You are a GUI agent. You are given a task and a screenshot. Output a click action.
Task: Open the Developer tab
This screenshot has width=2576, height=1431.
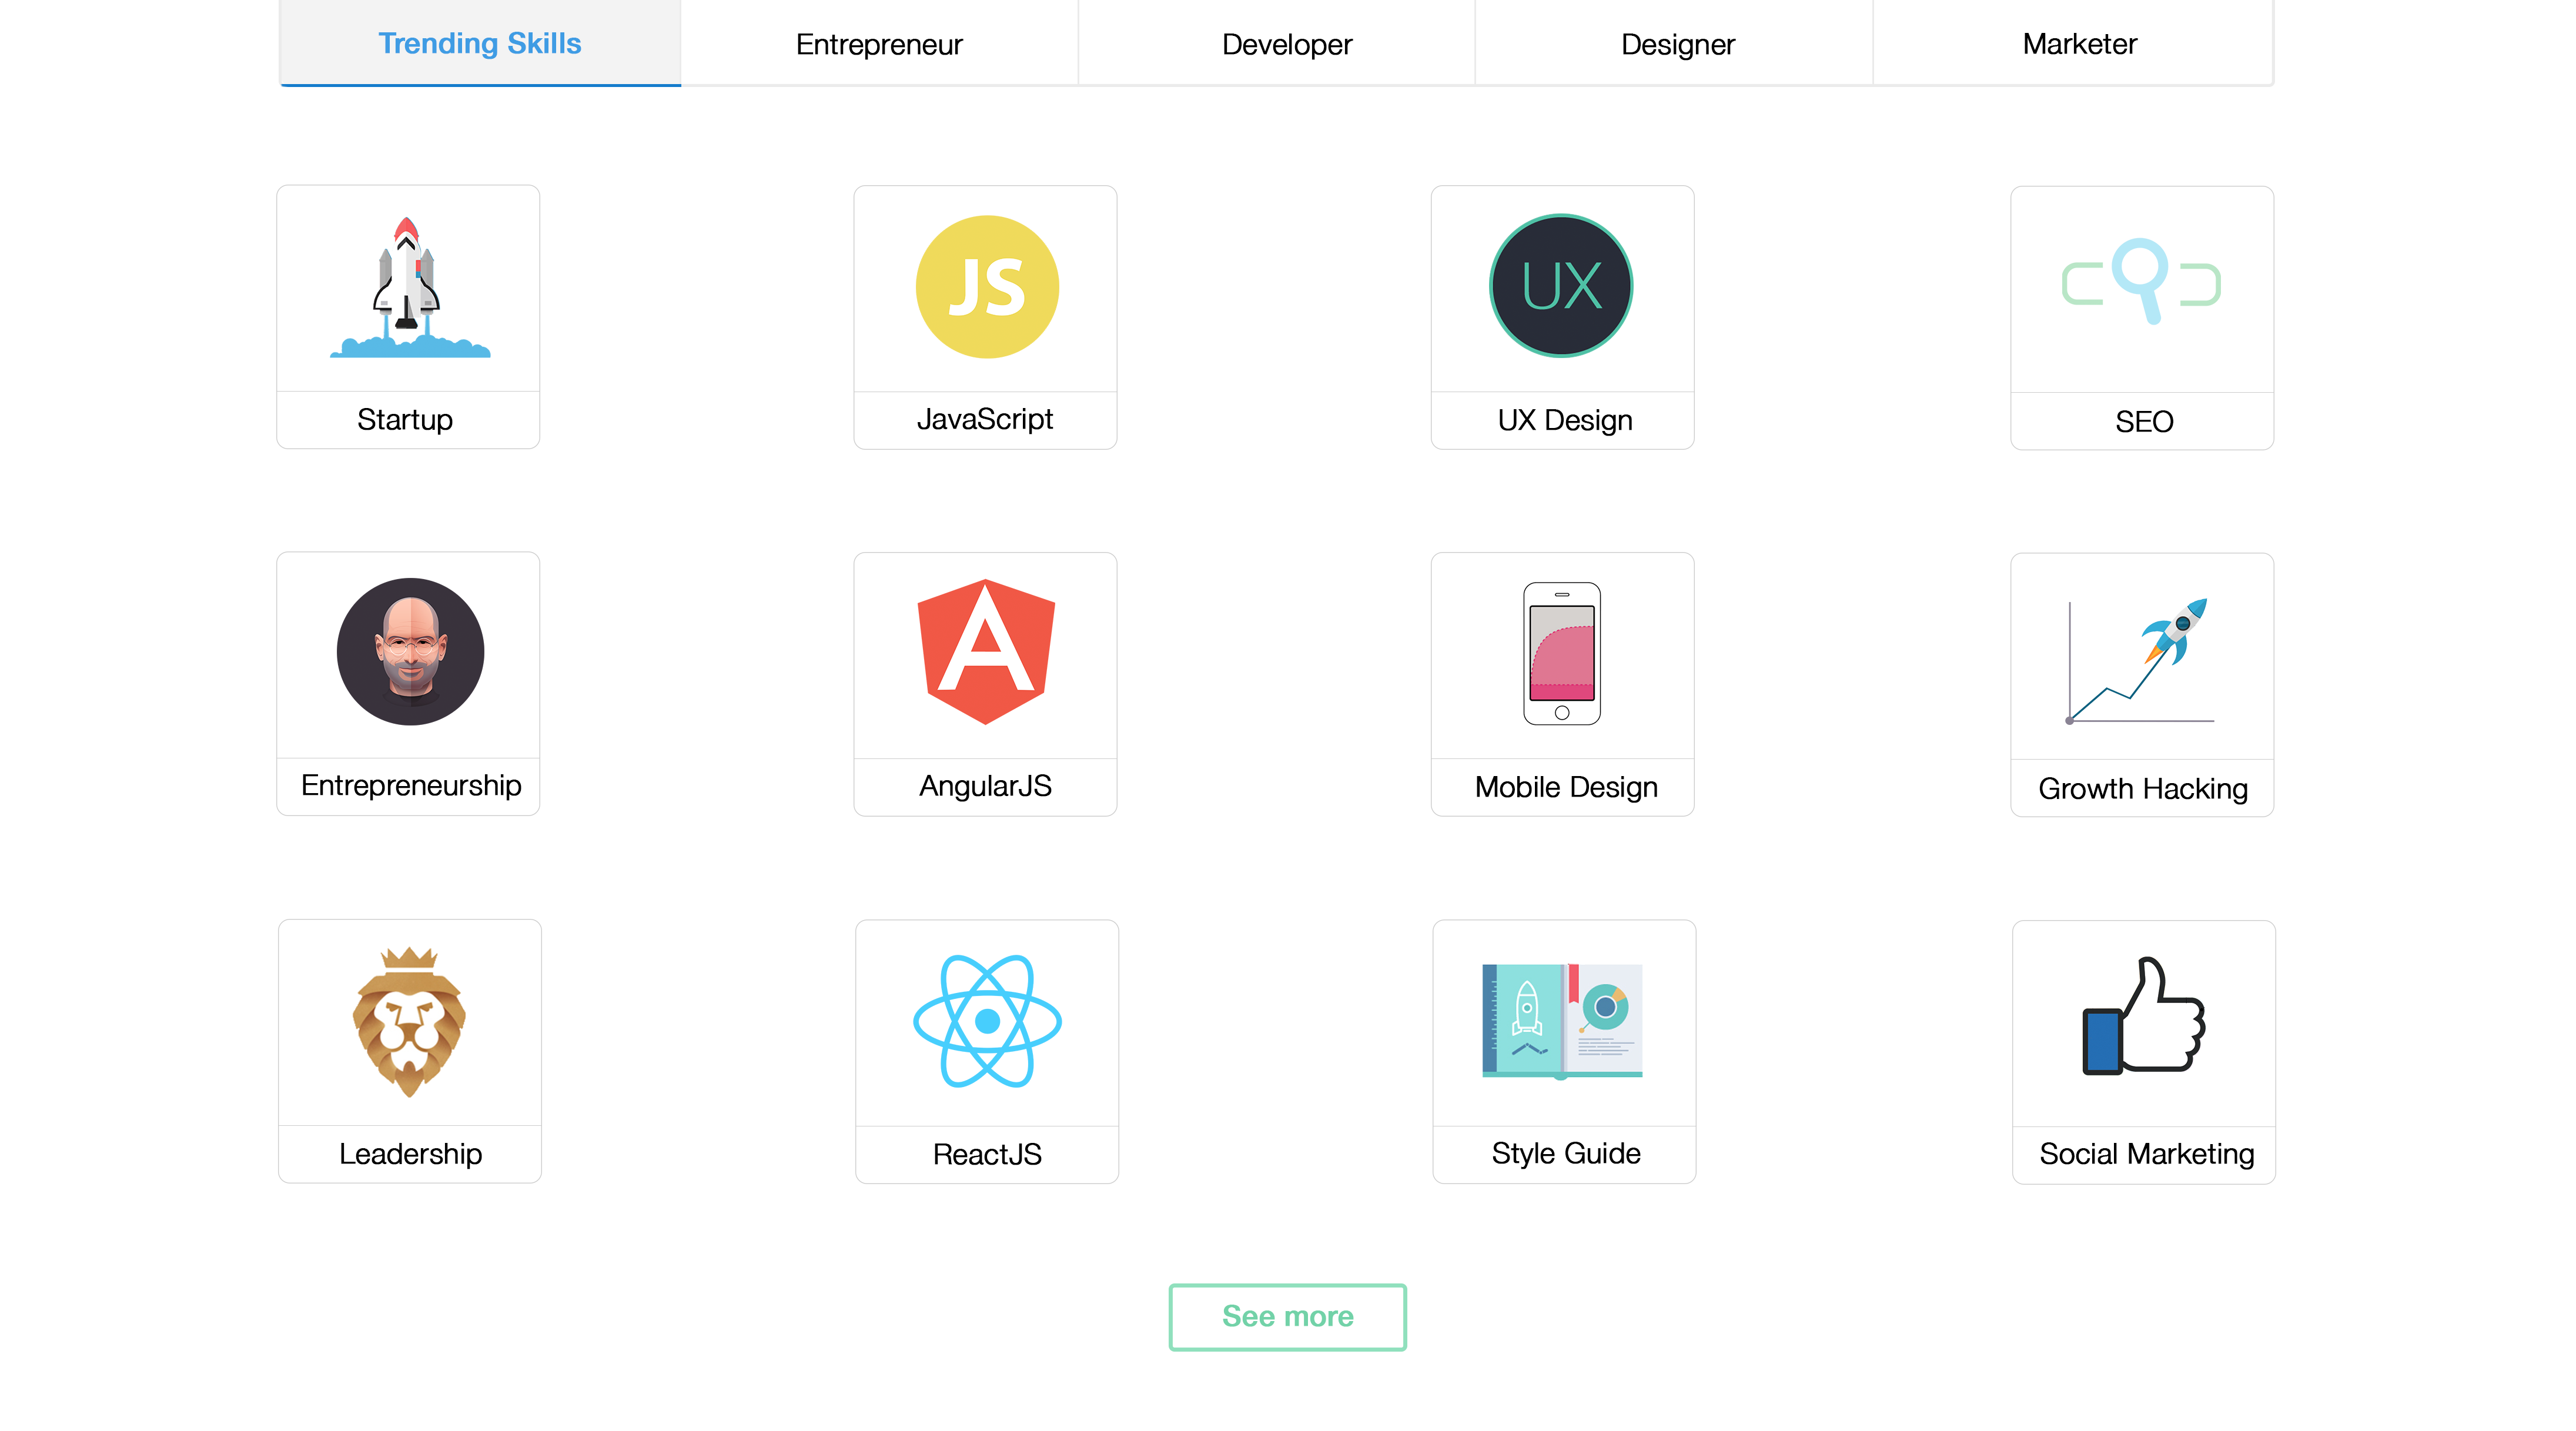1286,44
